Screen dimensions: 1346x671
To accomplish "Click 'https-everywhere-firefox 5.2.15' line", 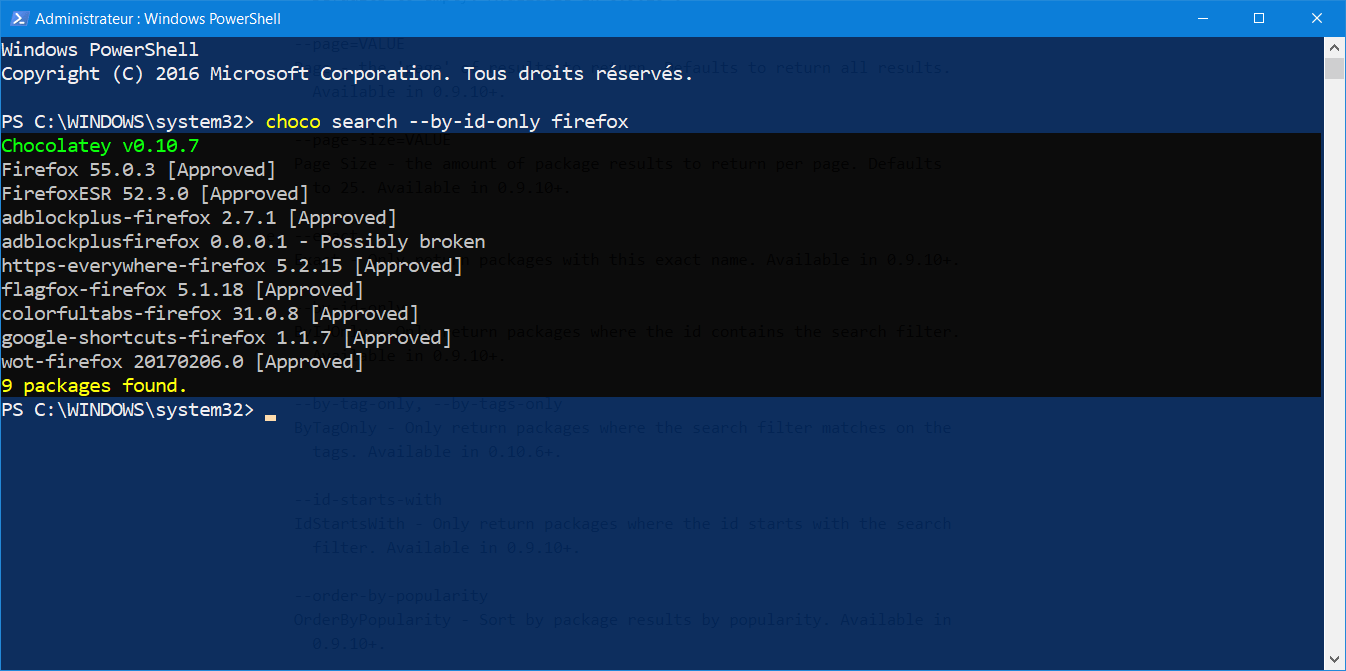I will 232,266.
